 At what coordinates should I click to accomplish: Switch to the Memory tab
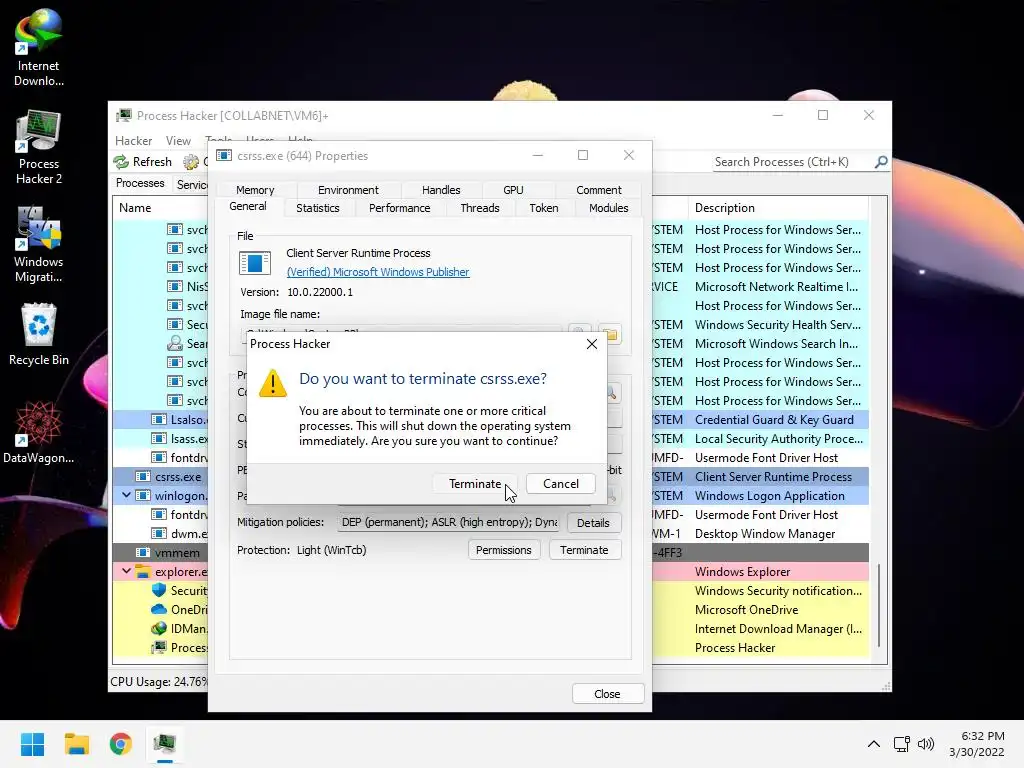click(x=255, y=190)
